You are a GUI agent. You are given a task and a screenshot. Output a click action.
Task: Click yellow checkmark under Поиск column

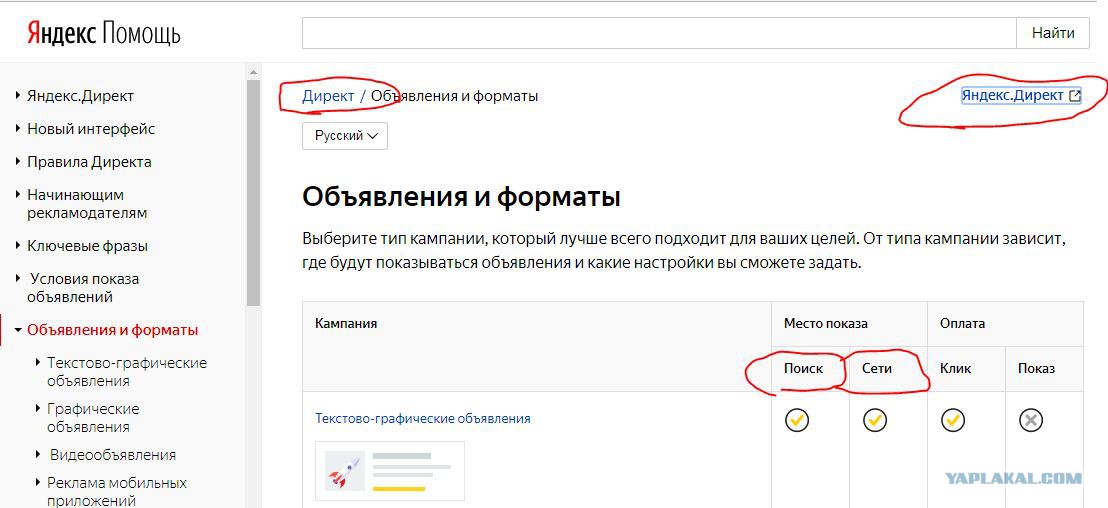(796, 420)
